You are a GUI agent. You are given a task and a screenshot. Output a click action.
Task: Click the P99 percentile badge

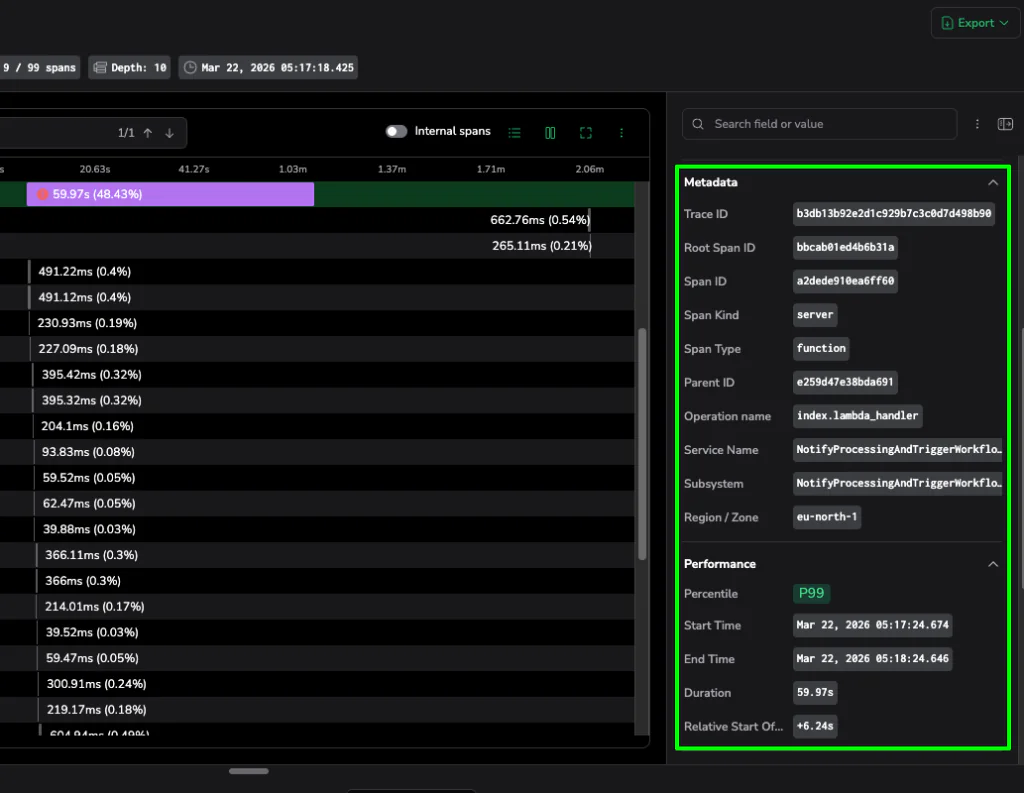click(x=811, y=593)
